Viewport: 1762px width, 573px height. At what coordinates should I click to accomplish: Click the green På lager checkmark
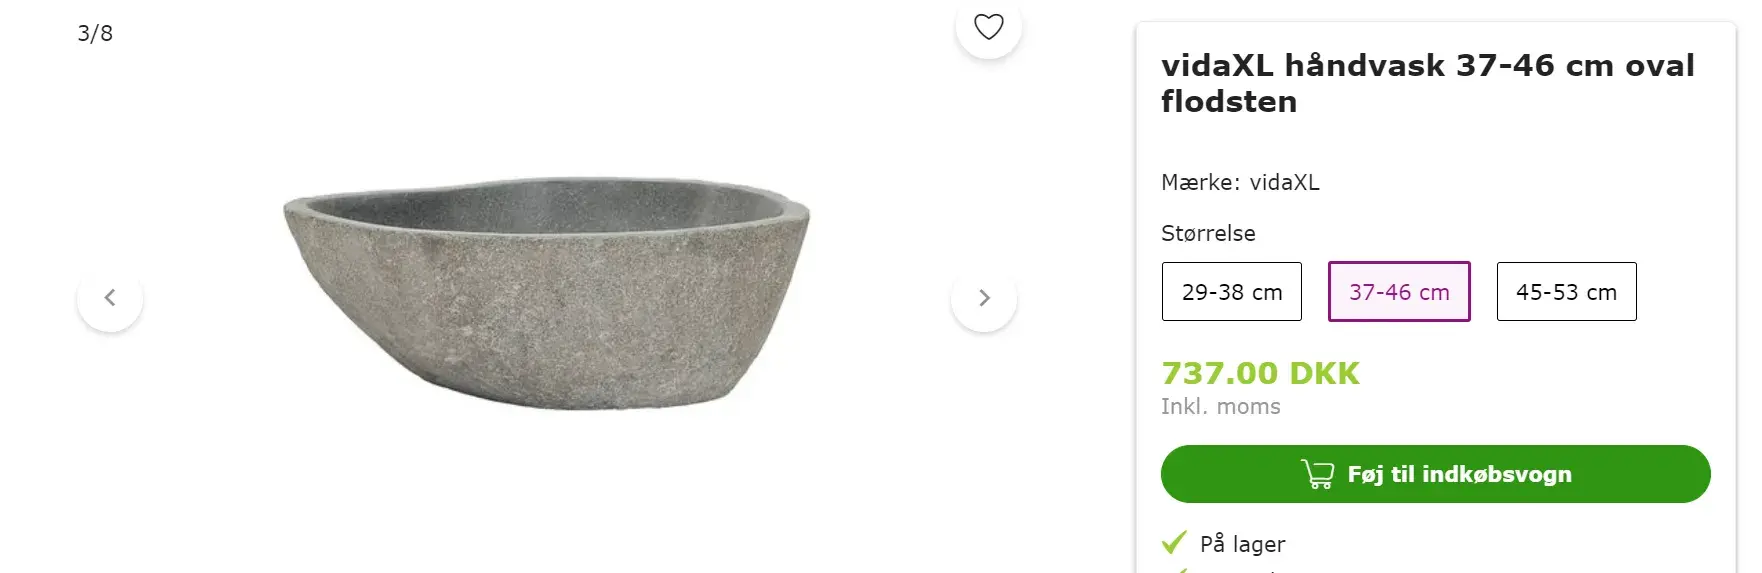coord(1174,543)
